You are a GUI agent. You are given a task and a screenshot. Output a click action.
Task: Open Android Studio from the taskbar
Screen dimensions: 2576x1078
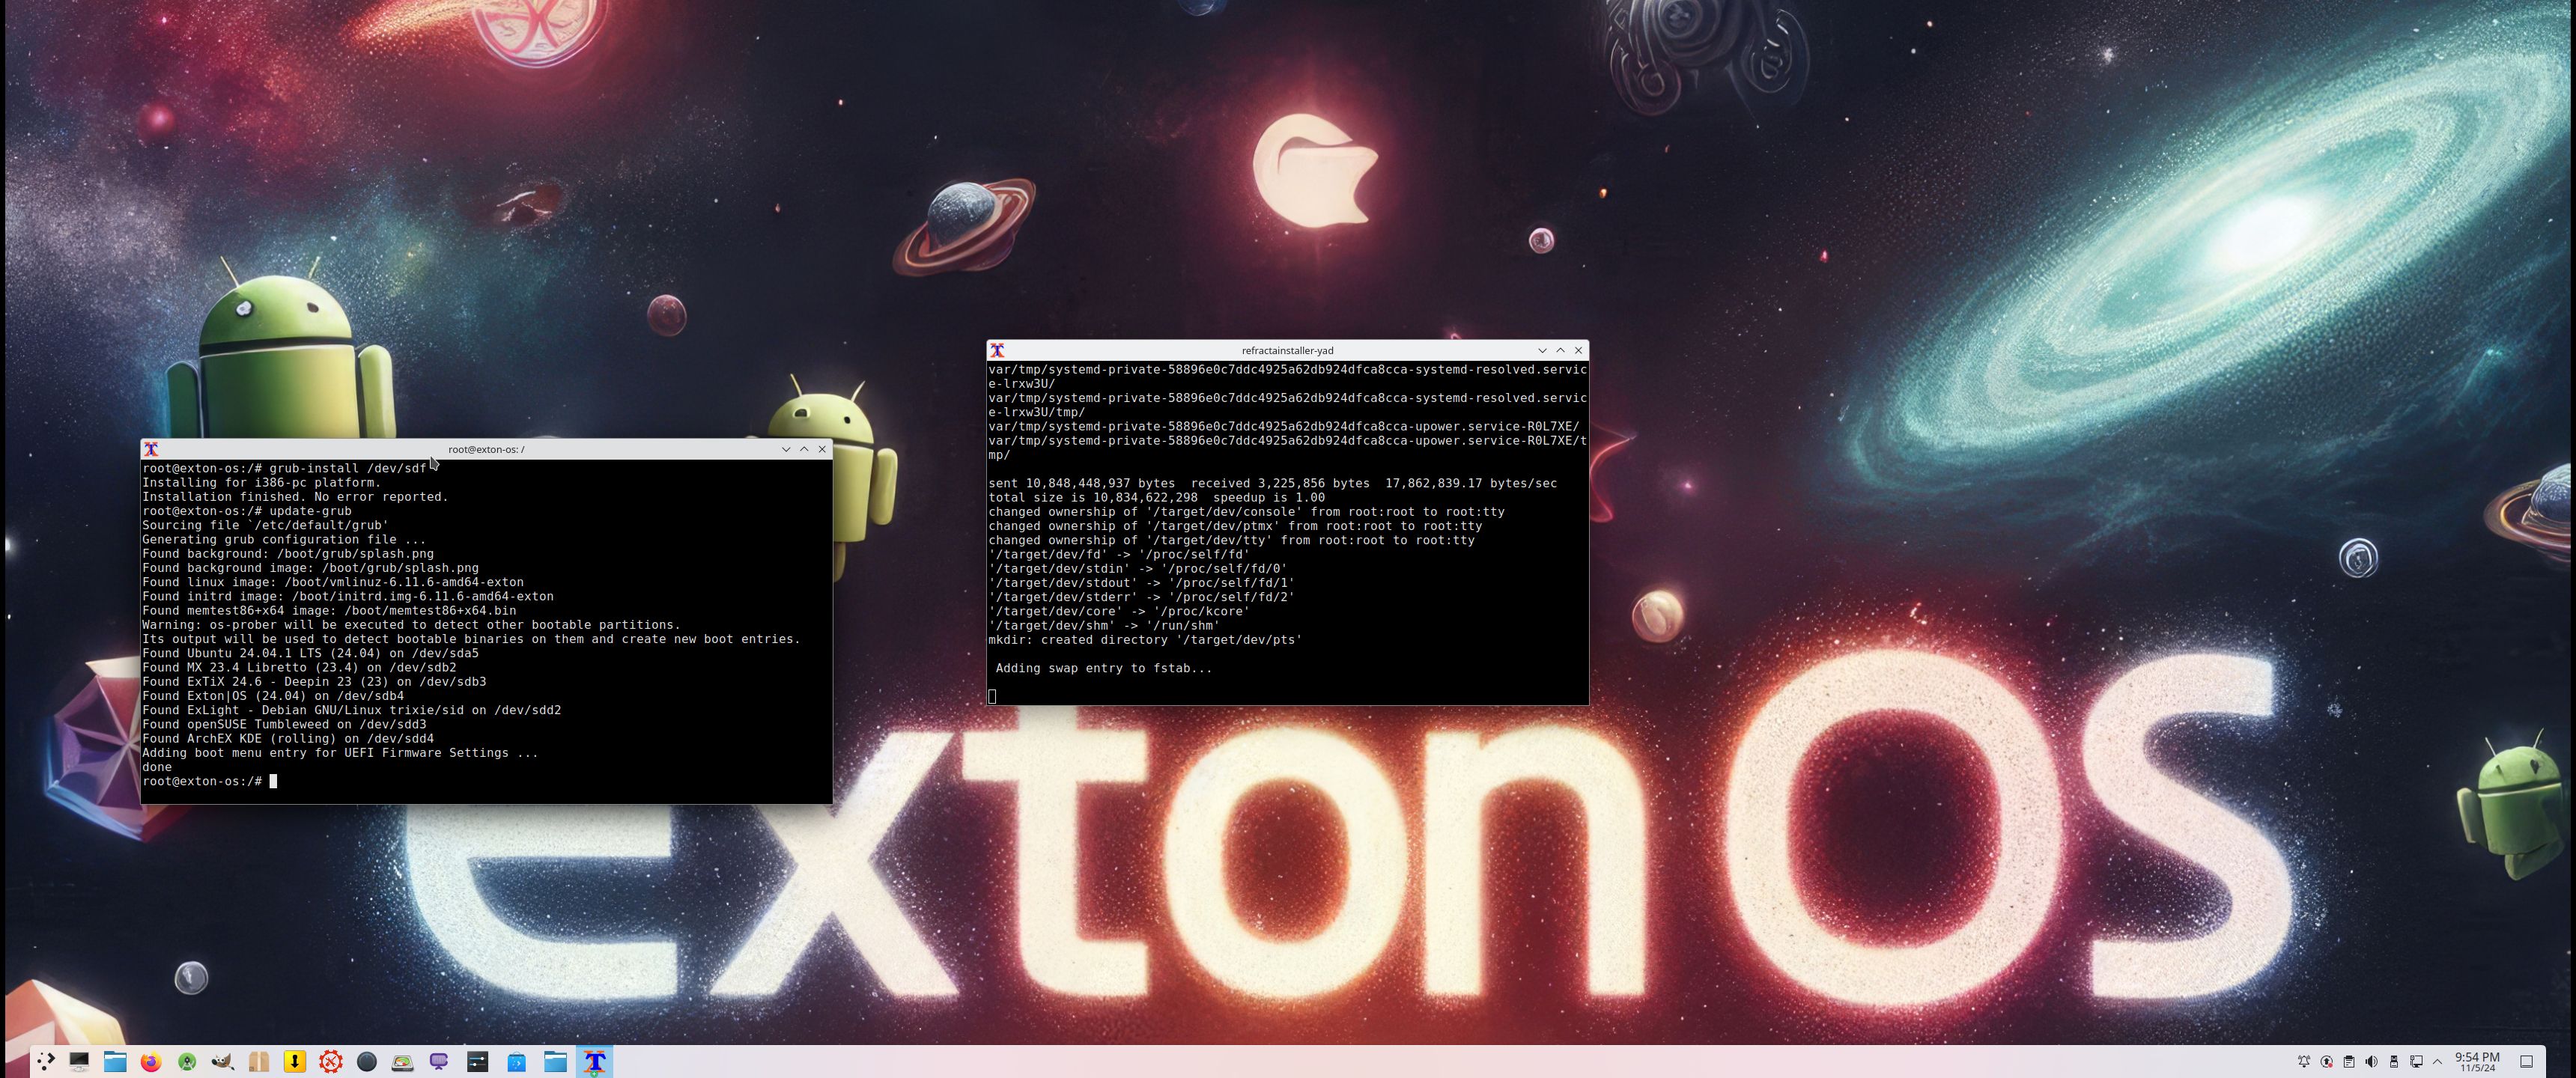(187, 1061)
